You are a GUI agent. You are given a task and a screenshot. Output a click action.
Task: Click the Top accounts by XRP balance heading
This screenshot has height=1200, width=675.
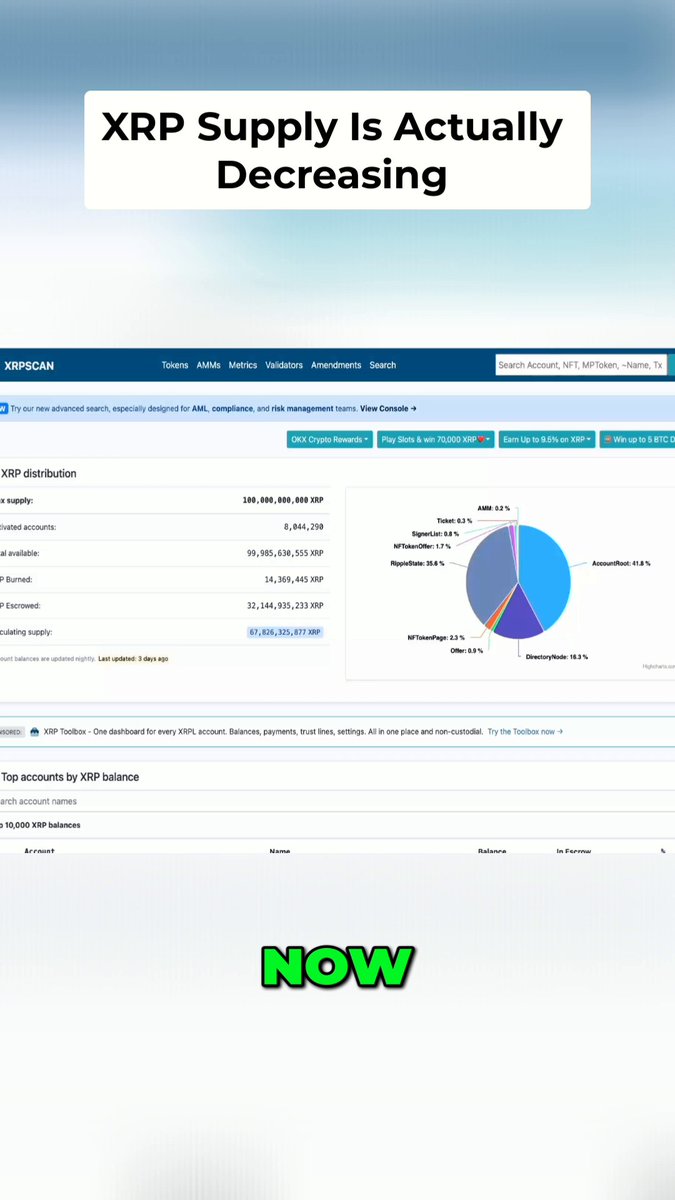coord(69,777)
